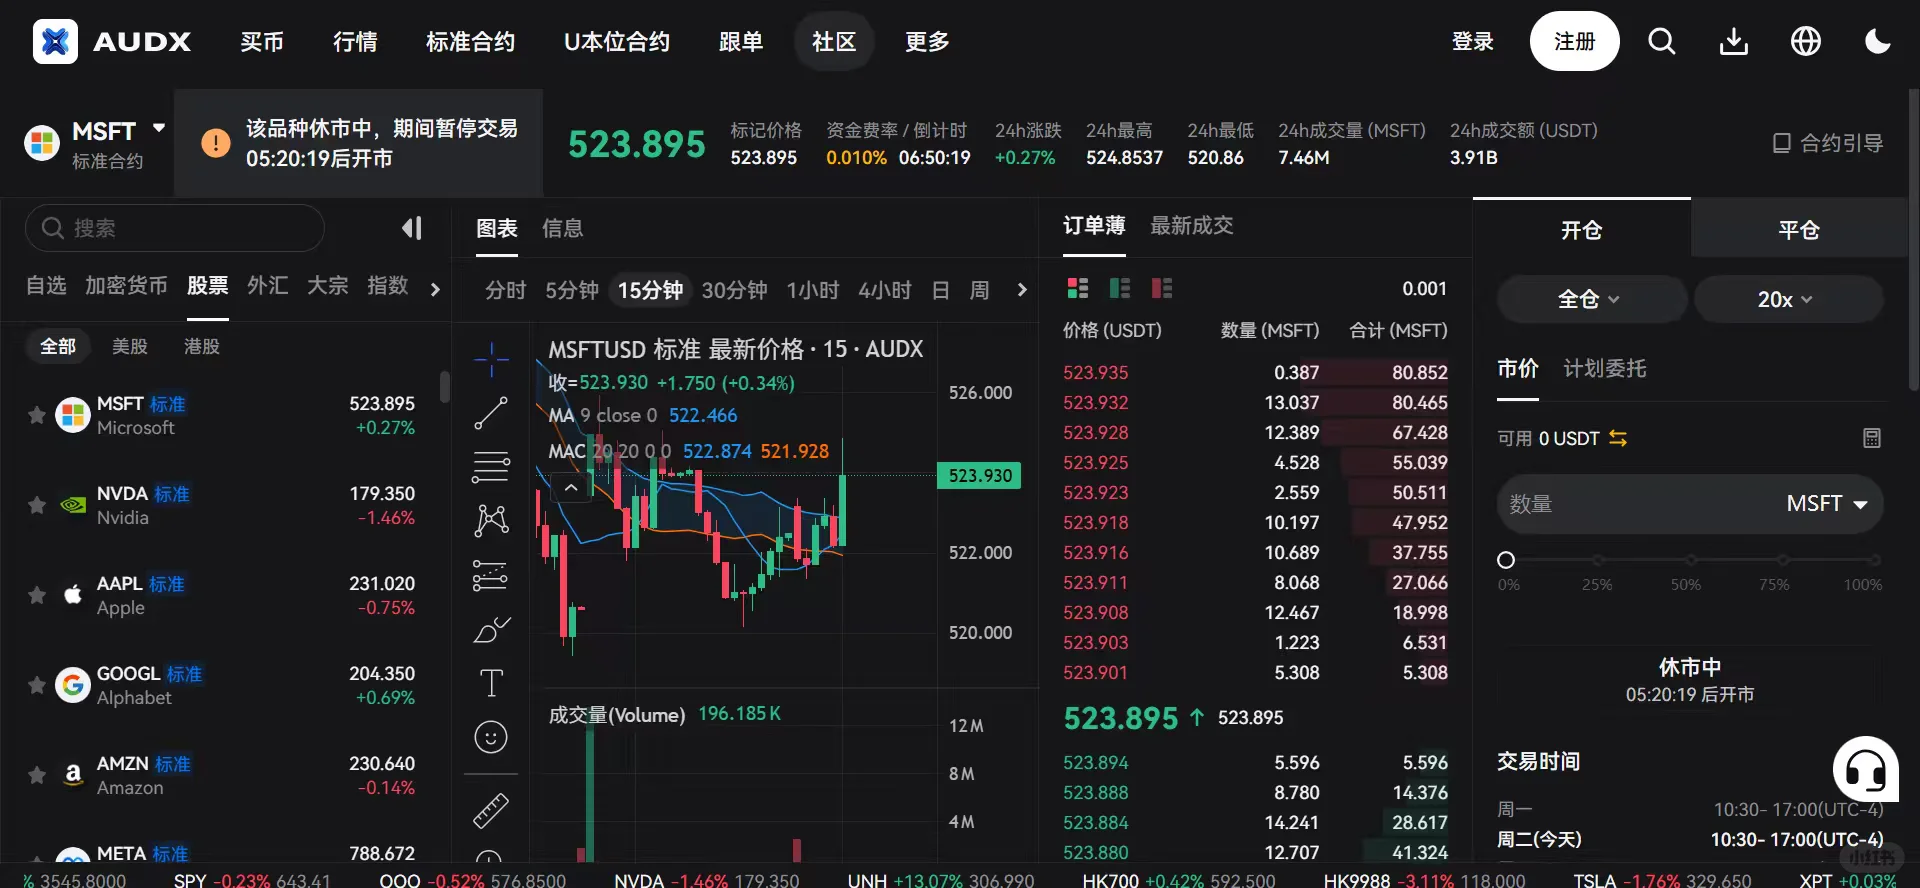Viewport: 1920px width, 888px height.
Task: Open customer support headset chat
Action: [1866, 769]
